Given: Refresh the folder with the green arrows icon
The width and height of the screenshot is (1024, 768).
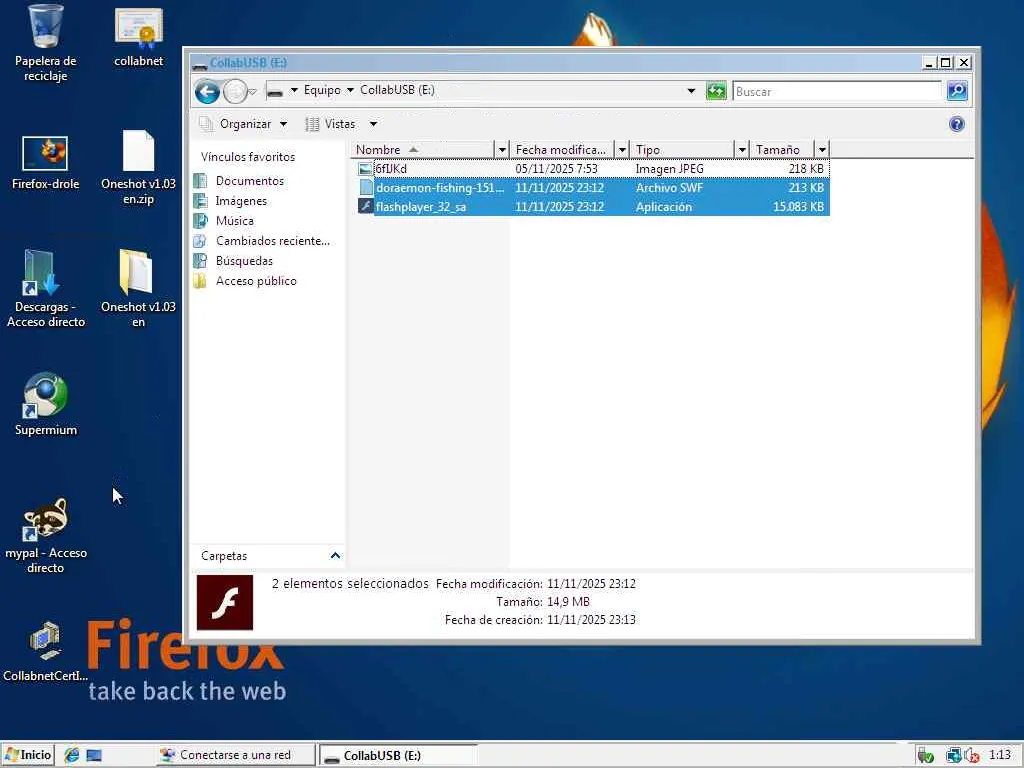Looking at the screenshot, I should tap(716, 91).
